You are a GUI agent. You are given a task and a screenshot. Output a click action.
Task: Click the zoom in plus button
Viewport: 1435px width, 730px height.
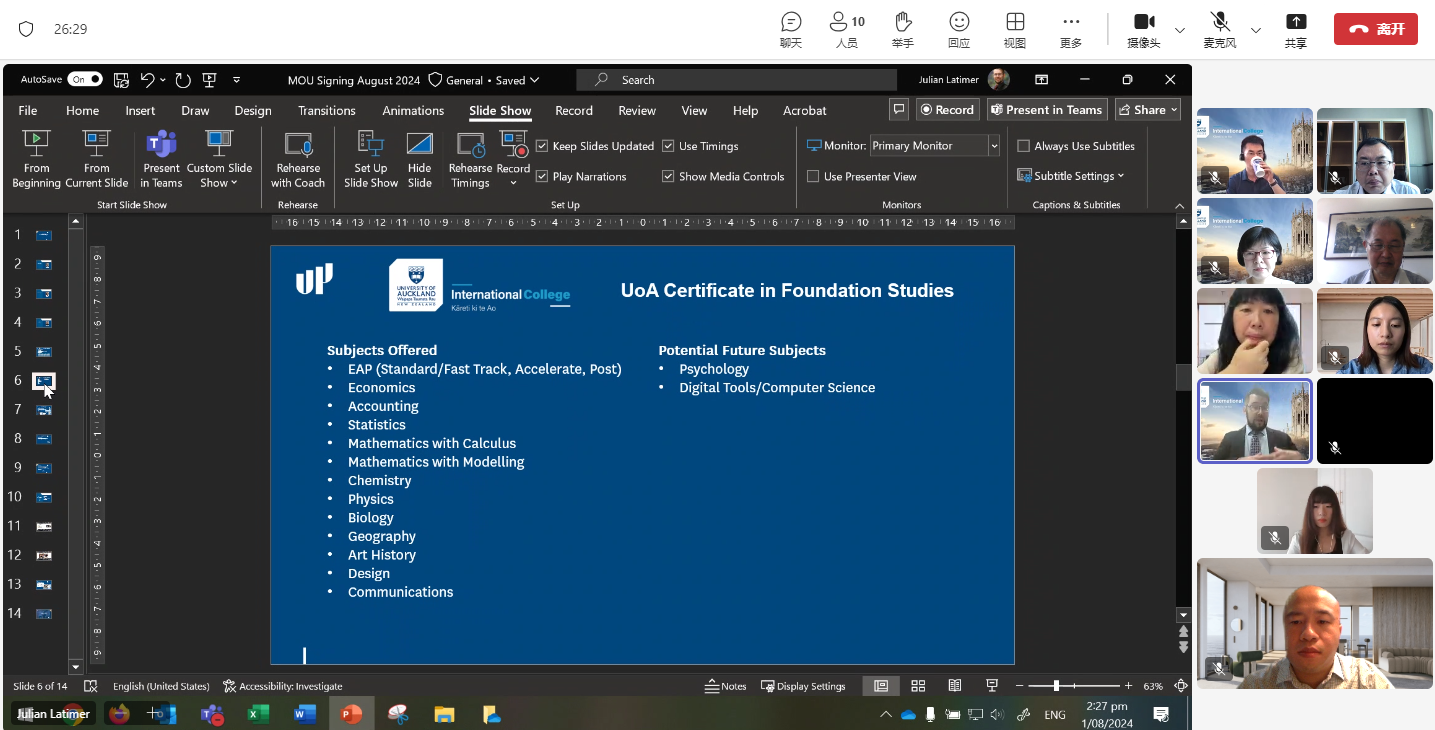click(x=1128, y=686)
